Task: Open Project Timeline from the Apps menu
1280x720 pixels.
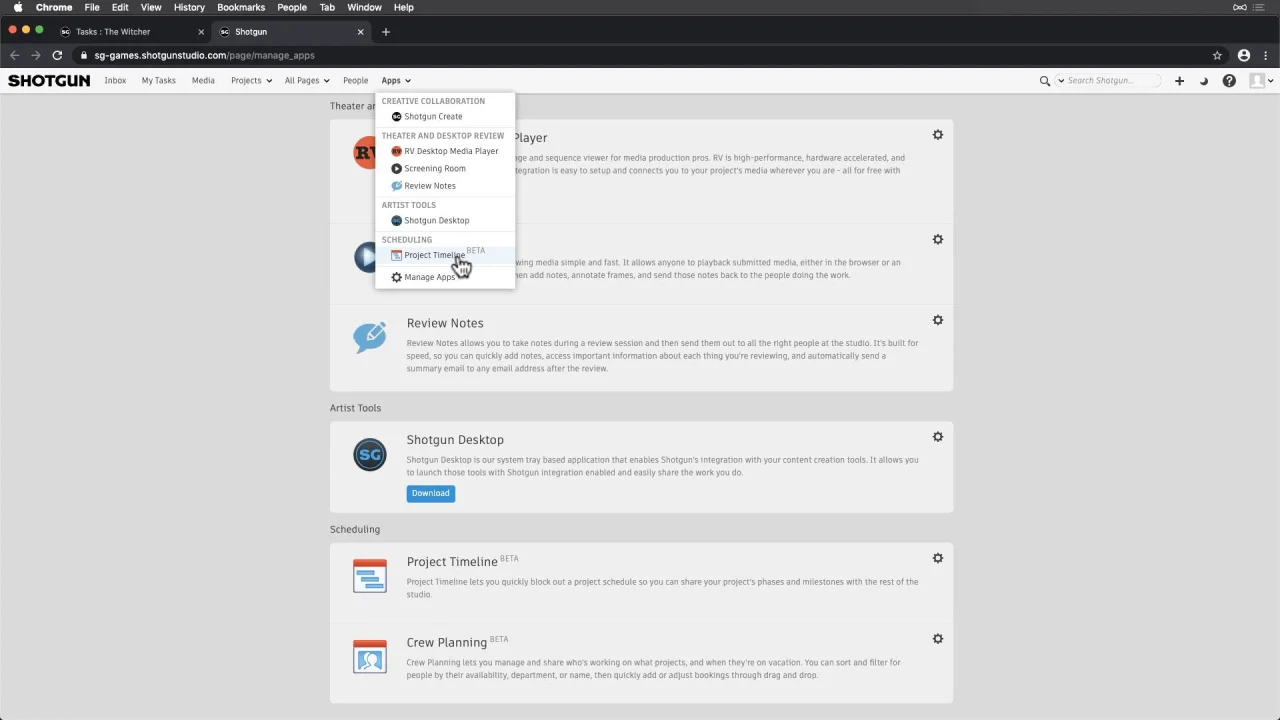Action: pyautogui.click(x=434, y=255)
